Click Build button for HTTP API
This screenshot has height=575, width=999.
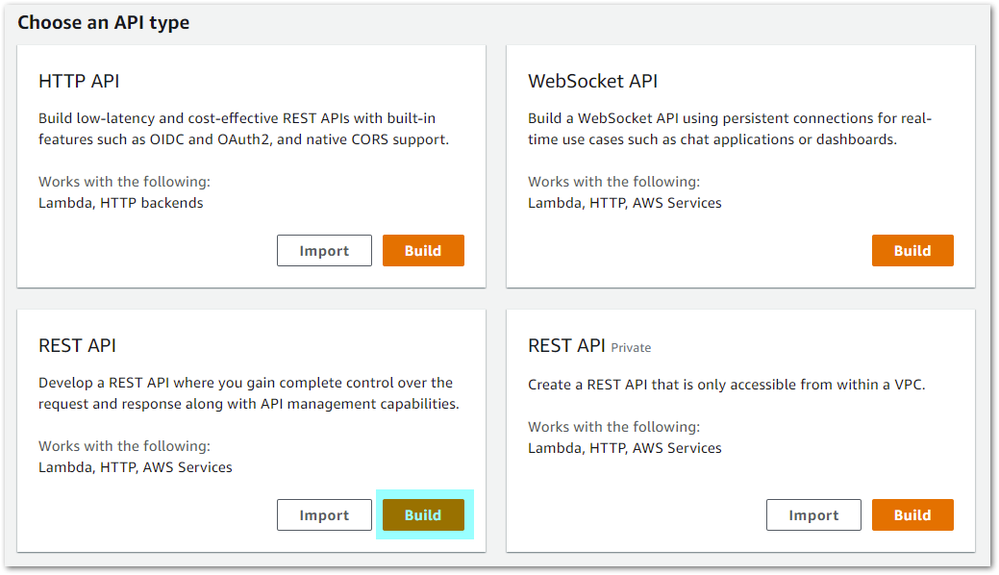(423, 251)
